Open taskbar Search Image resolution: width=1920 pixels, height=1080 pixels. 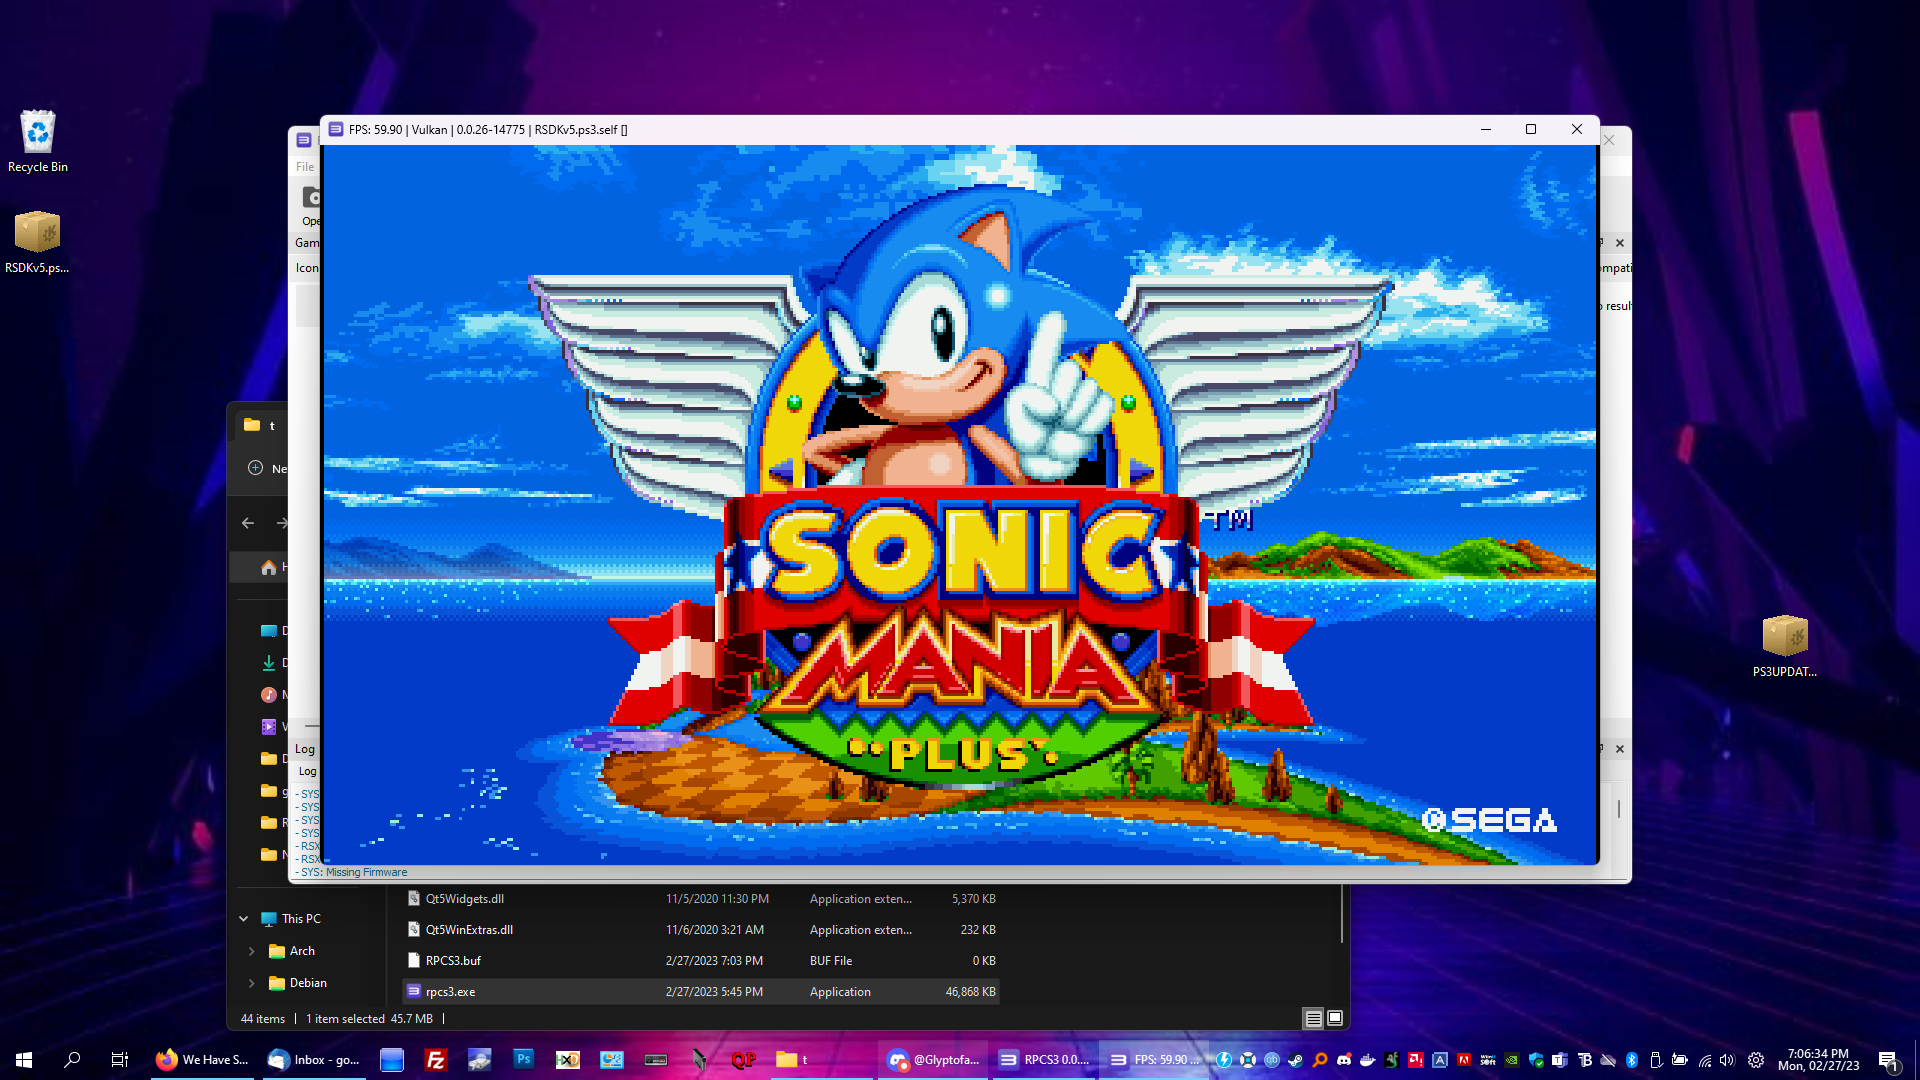(72, 1060)
